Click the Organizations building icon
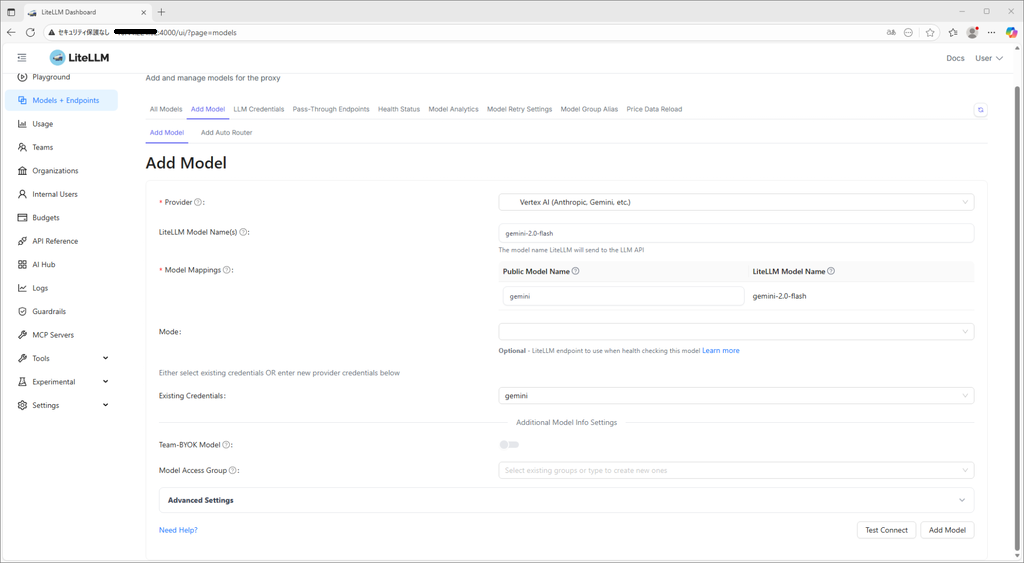Screen dimensions: 1024x563 click(x=22, y=171)
